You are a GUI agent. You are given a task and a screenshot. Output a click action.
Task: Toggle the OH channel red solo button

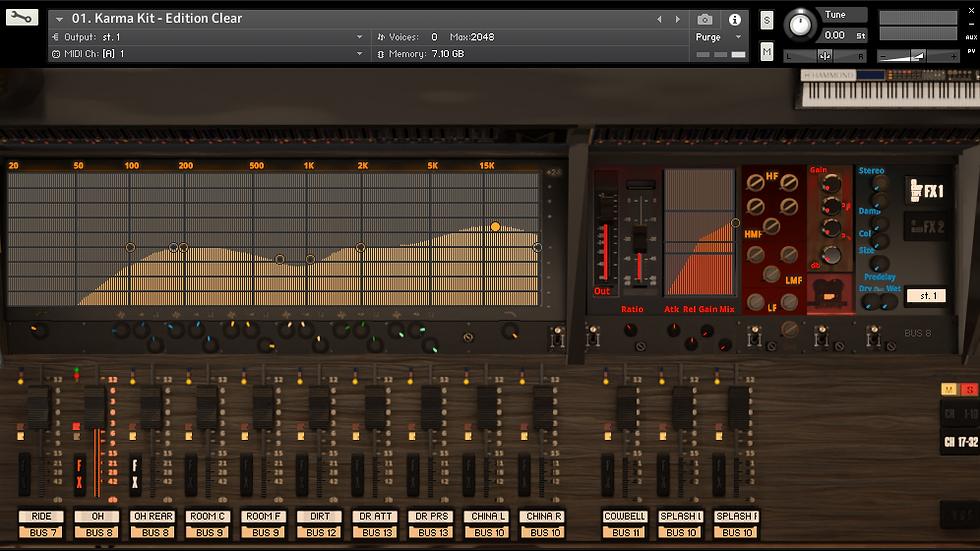(x=76, y=427)
